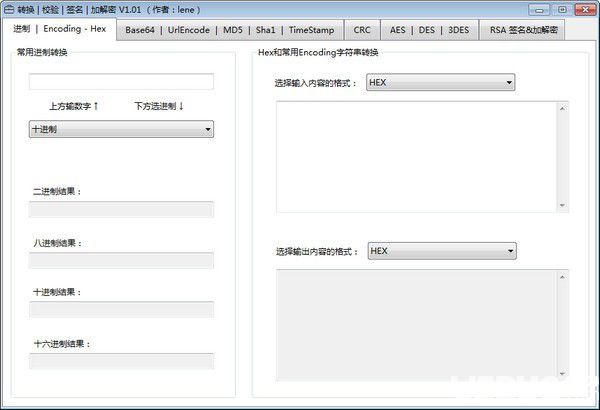Maximize the converter window
The width and height of the screenshot is (600, 410).
pos(562,9)
